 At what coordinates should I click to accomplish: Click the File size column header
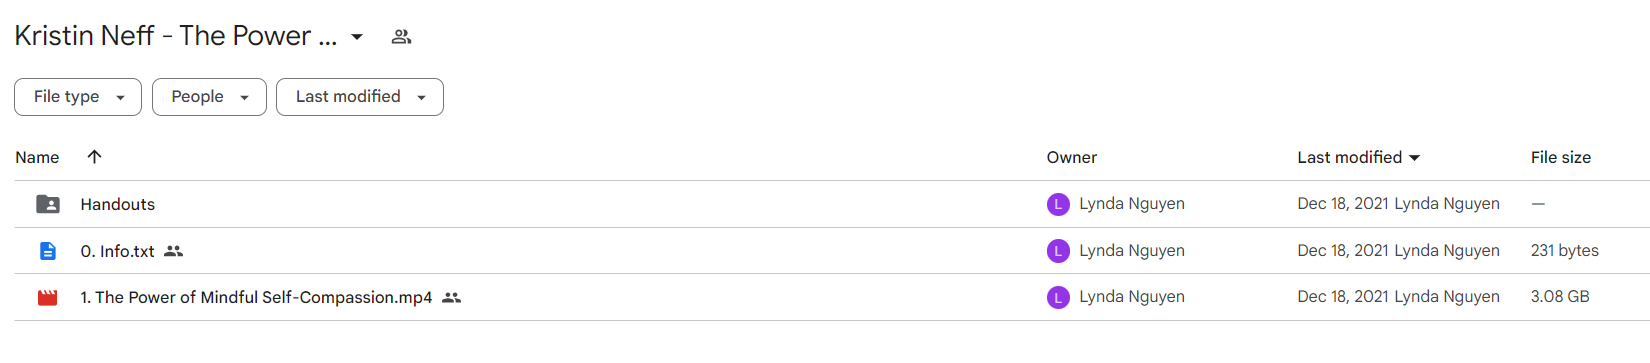coord(1561,157)
